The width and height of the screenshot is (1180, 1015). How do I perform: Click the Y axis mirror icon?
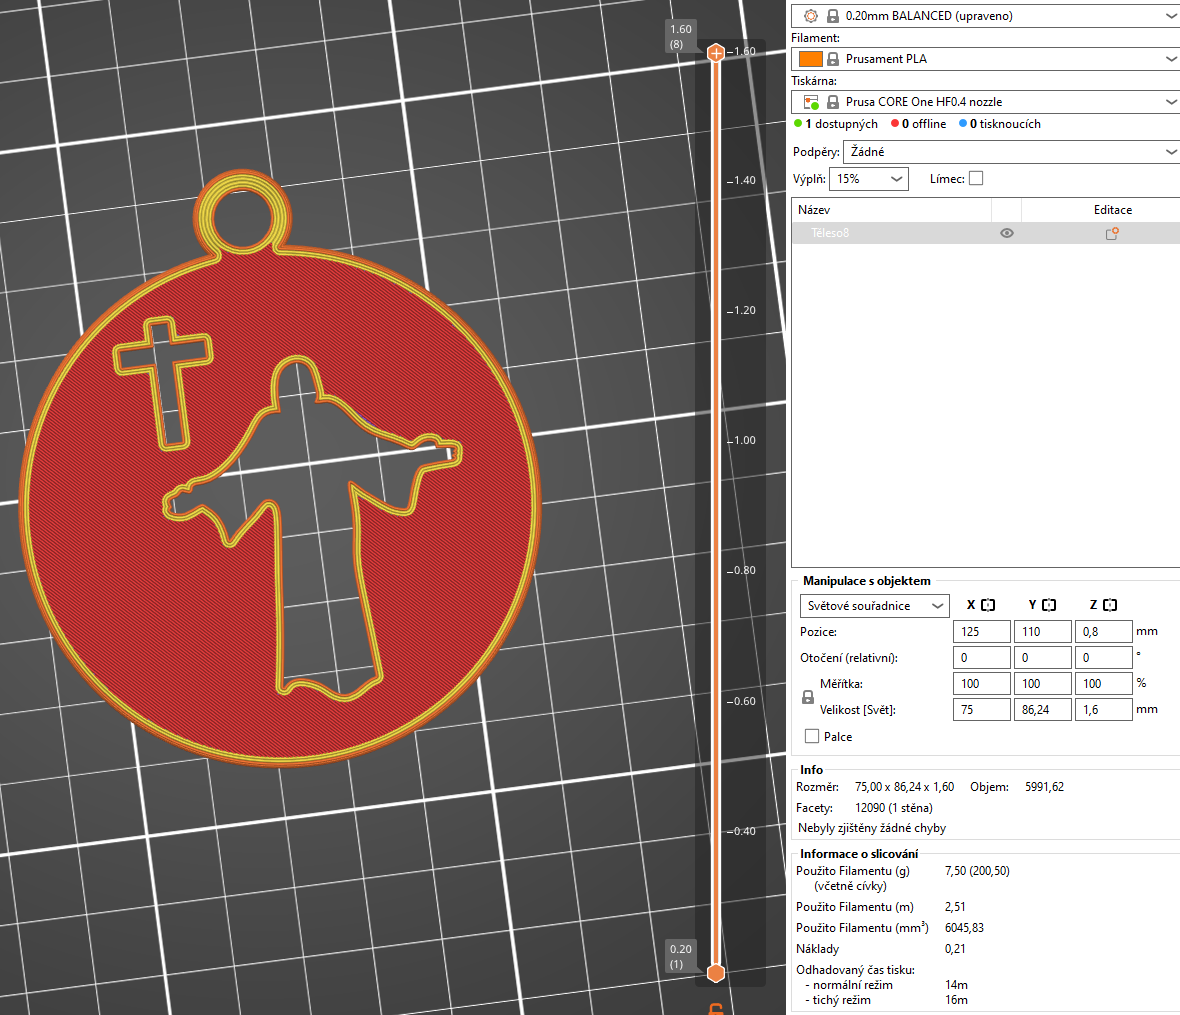click(x=1049, y=605)
